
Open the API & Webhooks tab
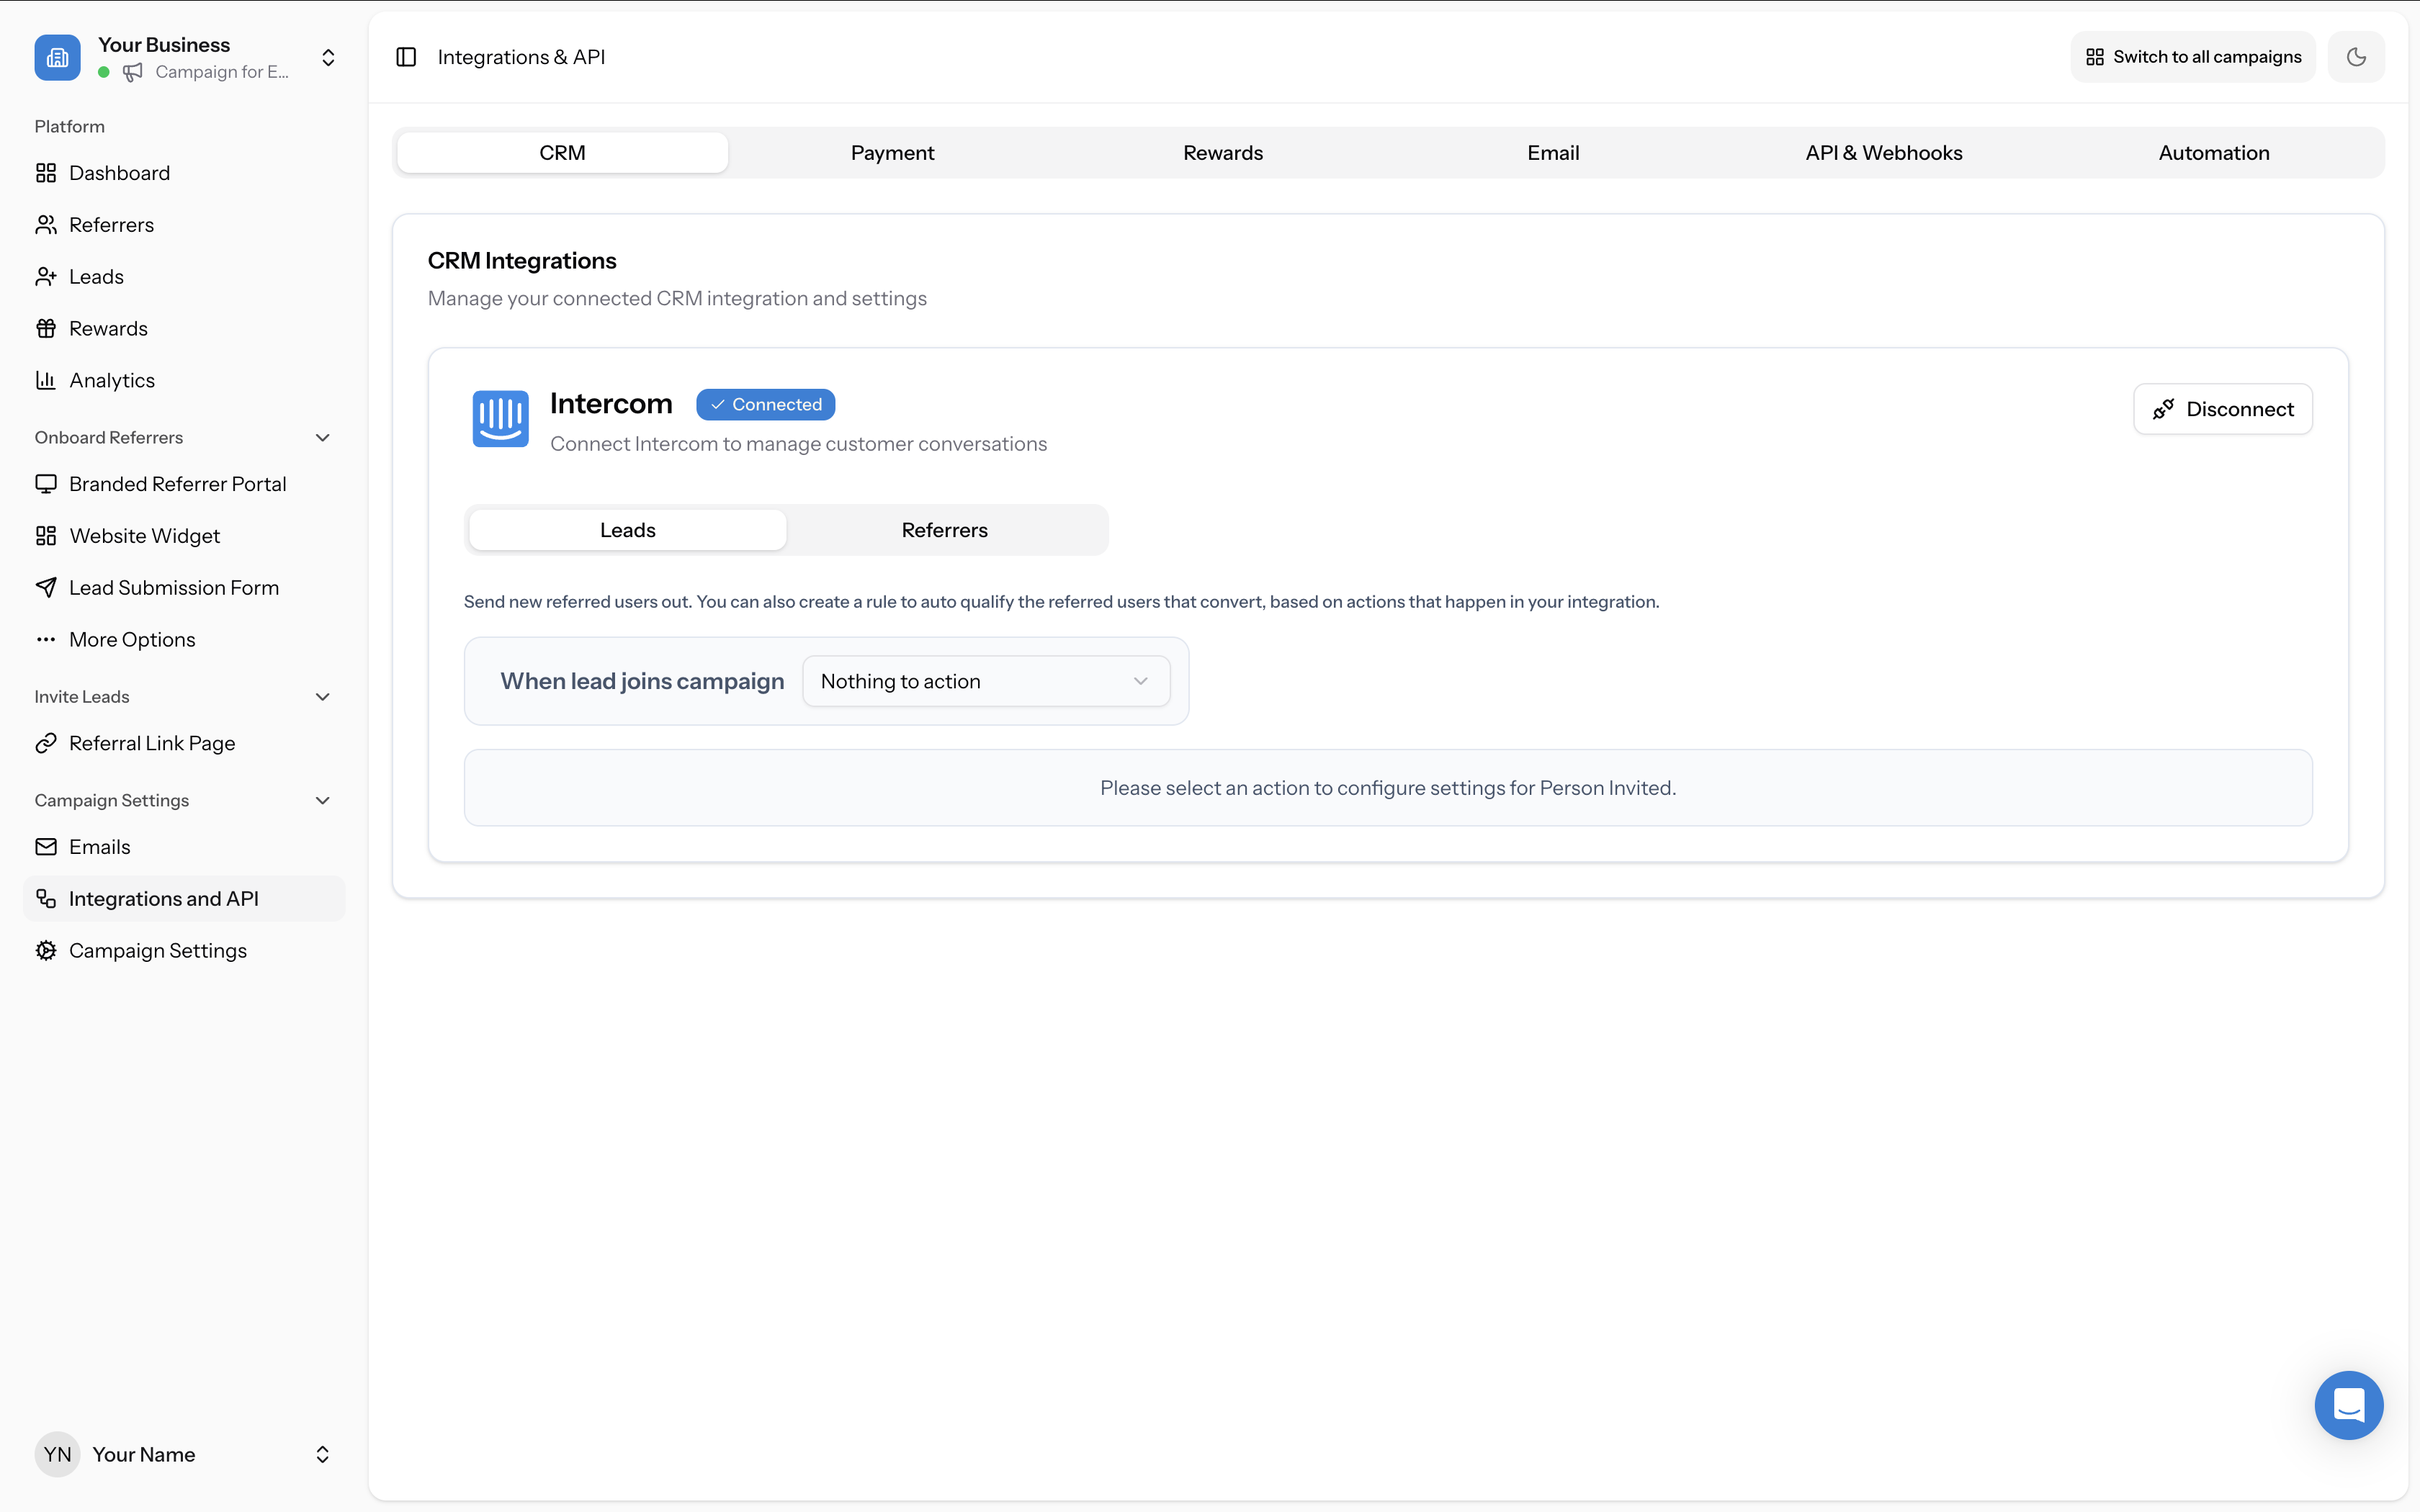tap(1883, 152)
